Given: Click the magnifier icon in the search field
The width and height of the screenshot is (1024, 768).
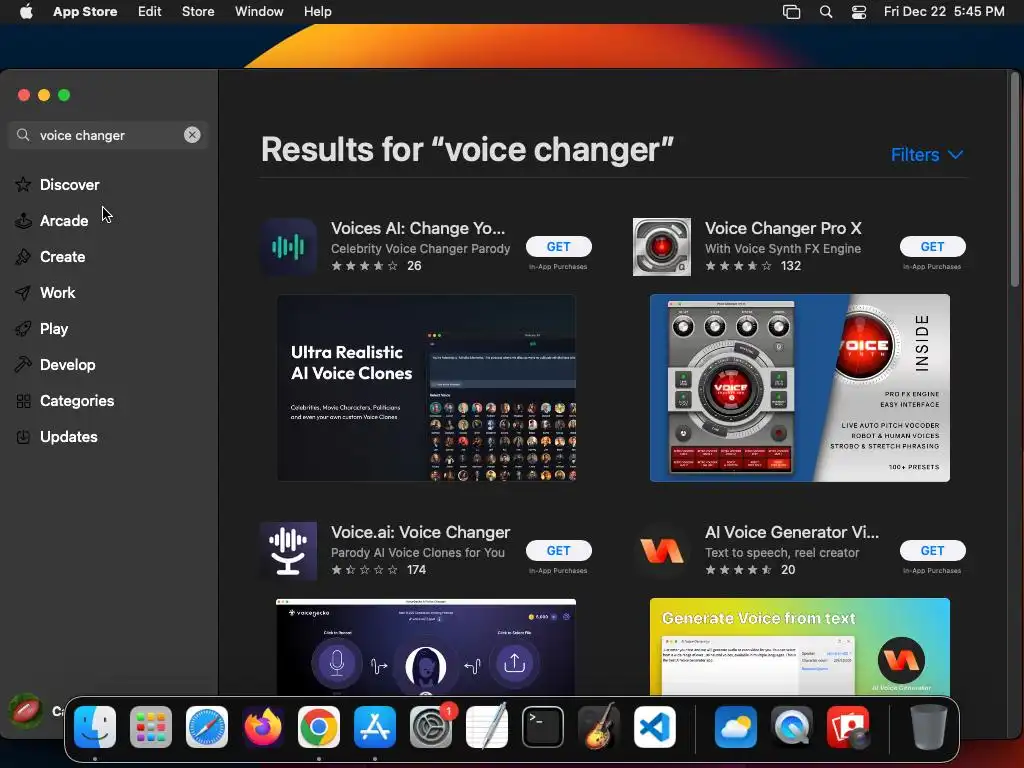Looking at the screenshot, I should (23, 135).
